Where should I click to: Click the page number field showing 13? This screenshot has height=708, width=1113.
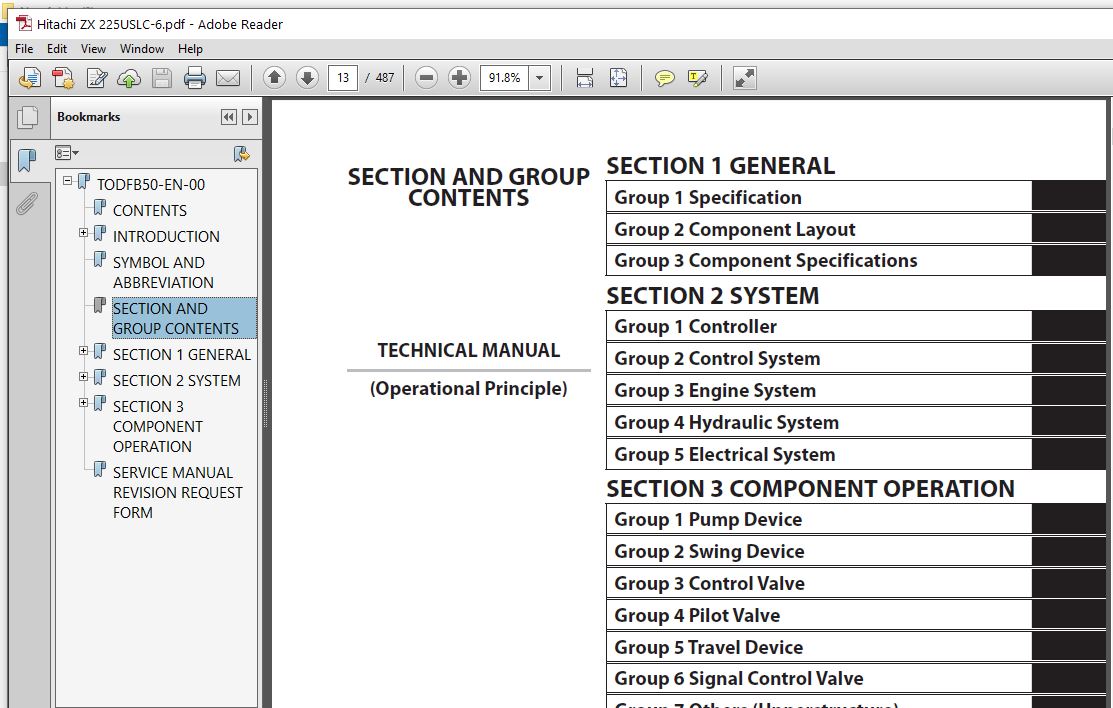click(343, 77)
